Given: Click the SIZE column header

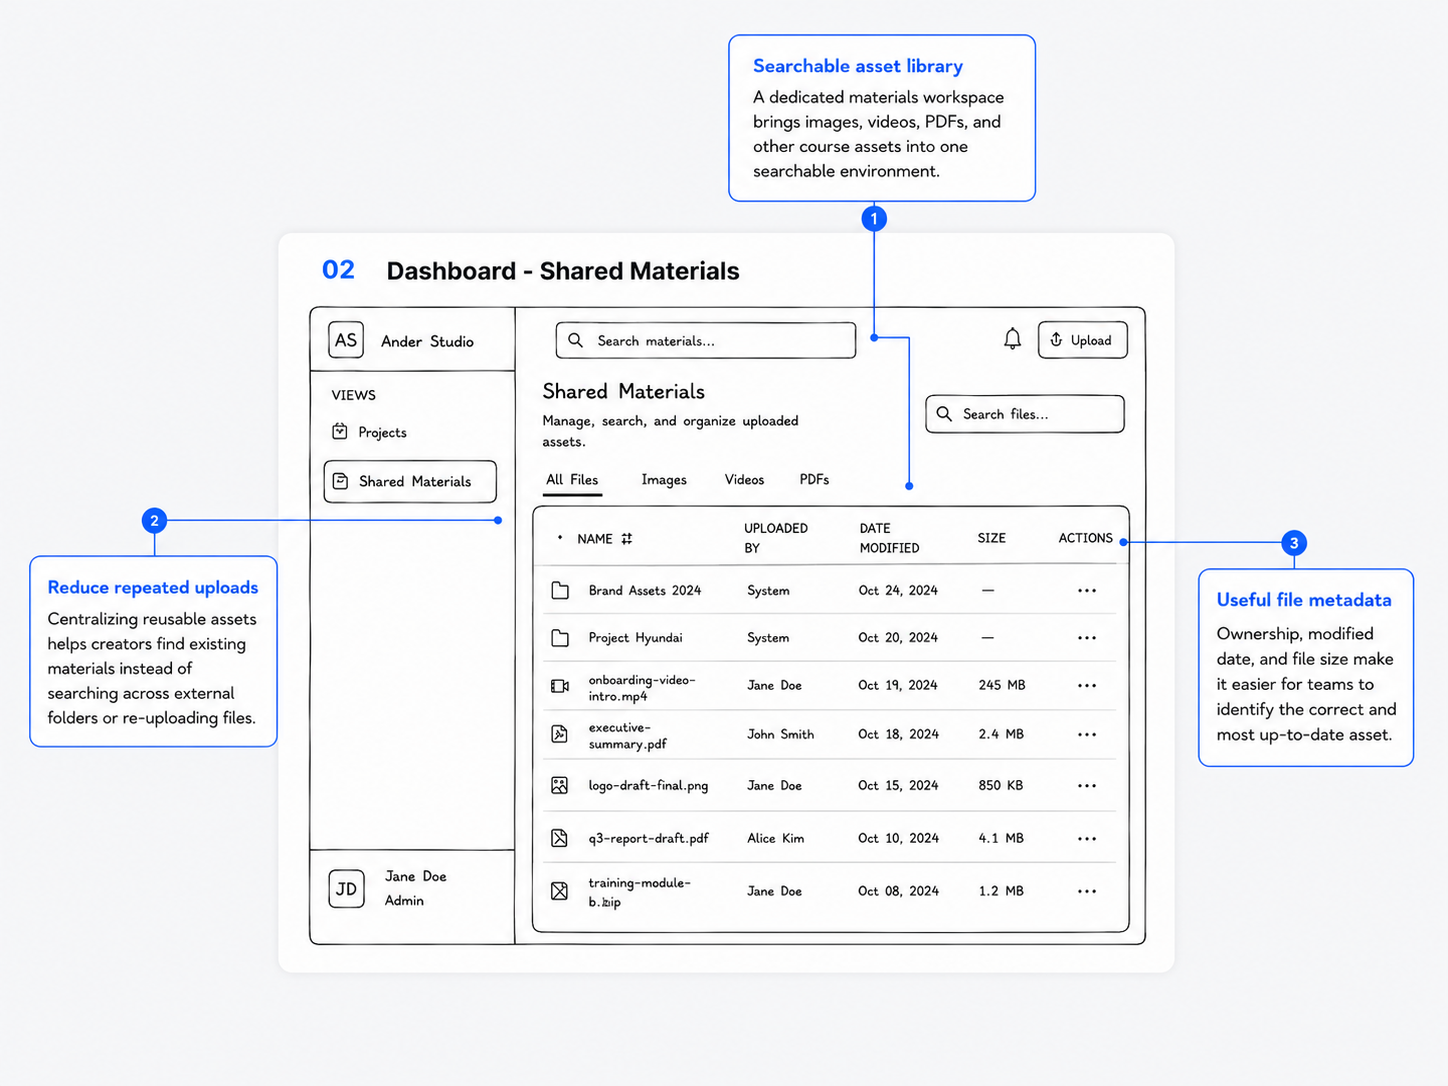Looking at the screenshot, I should [x=992, y=538].
